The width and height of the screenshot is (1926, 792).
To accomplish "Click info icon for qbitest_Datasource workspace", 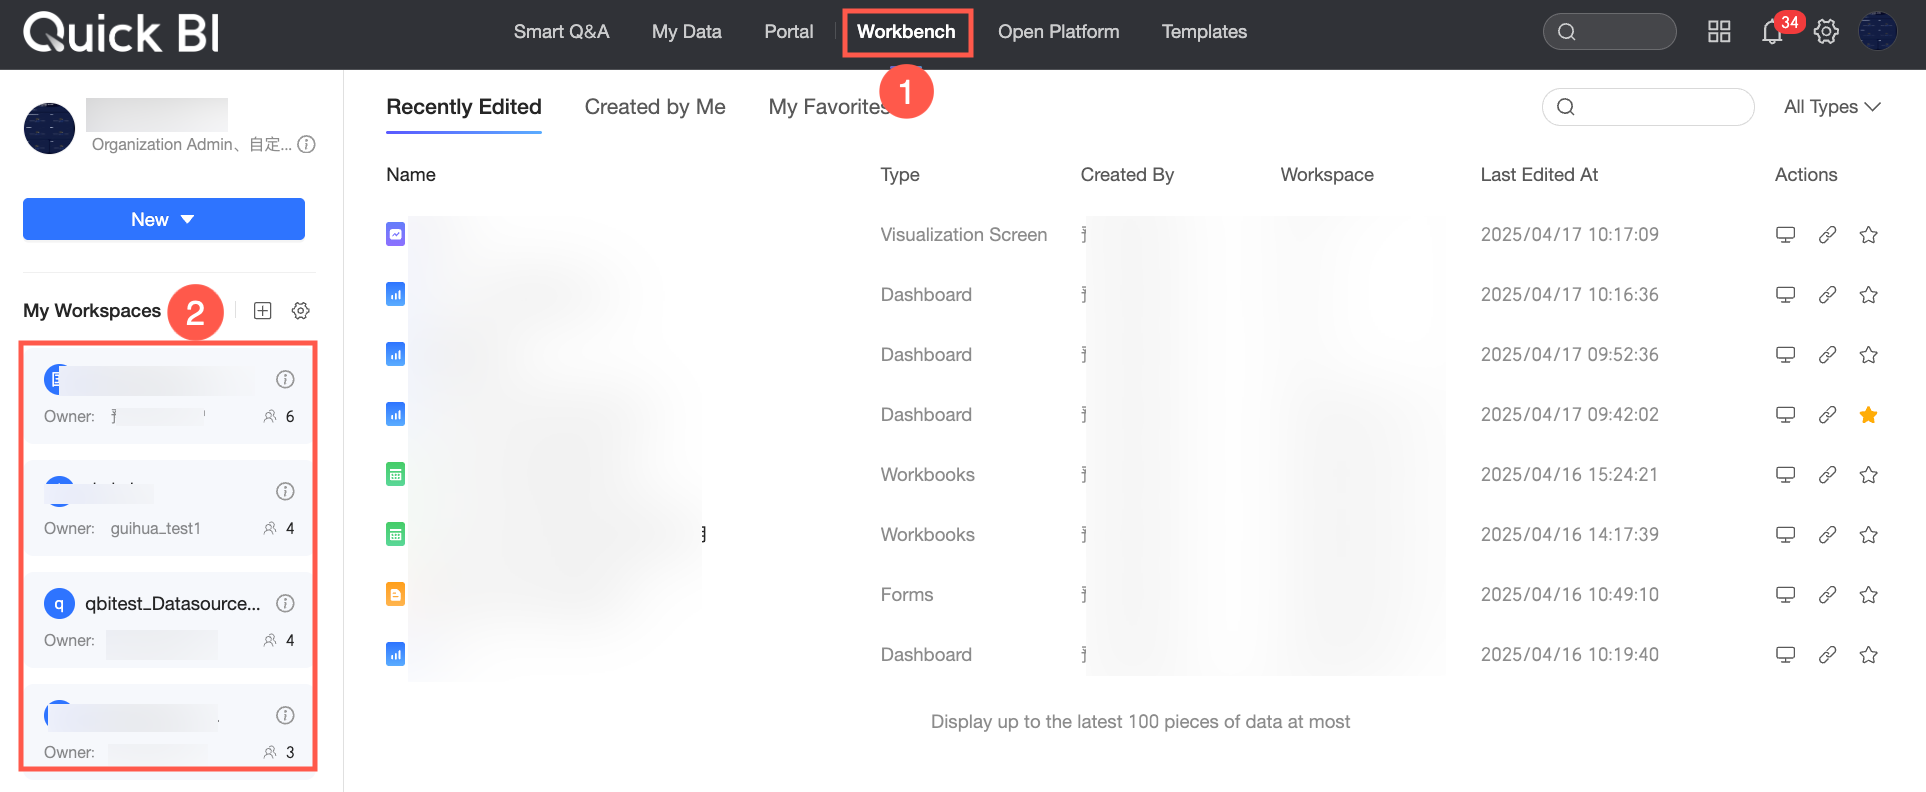I will (285, 603).
